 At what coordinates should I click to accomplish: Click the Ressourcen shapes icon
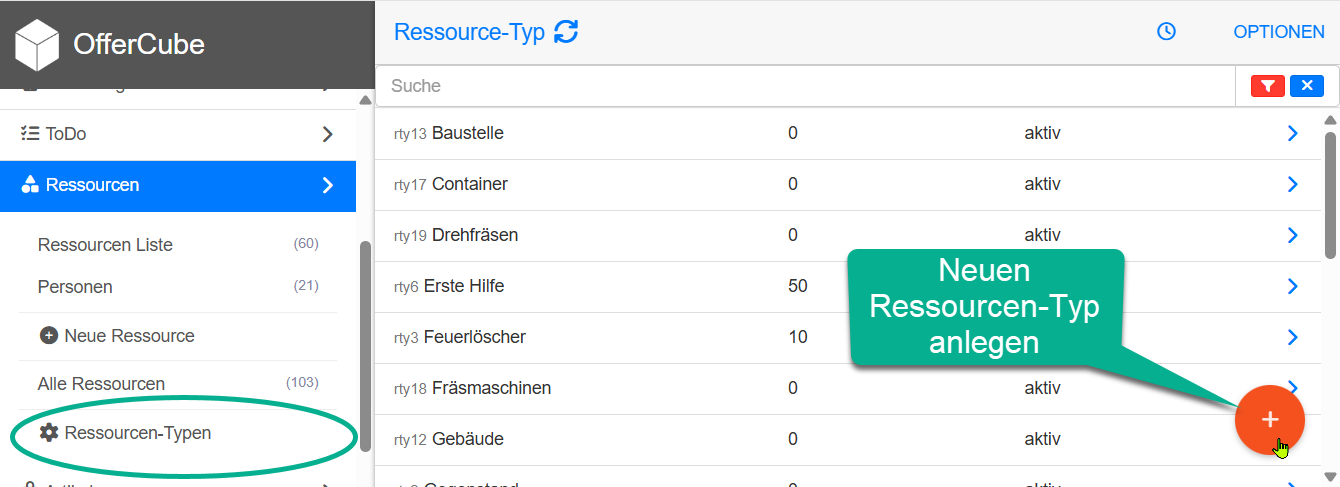pos(30,184)
